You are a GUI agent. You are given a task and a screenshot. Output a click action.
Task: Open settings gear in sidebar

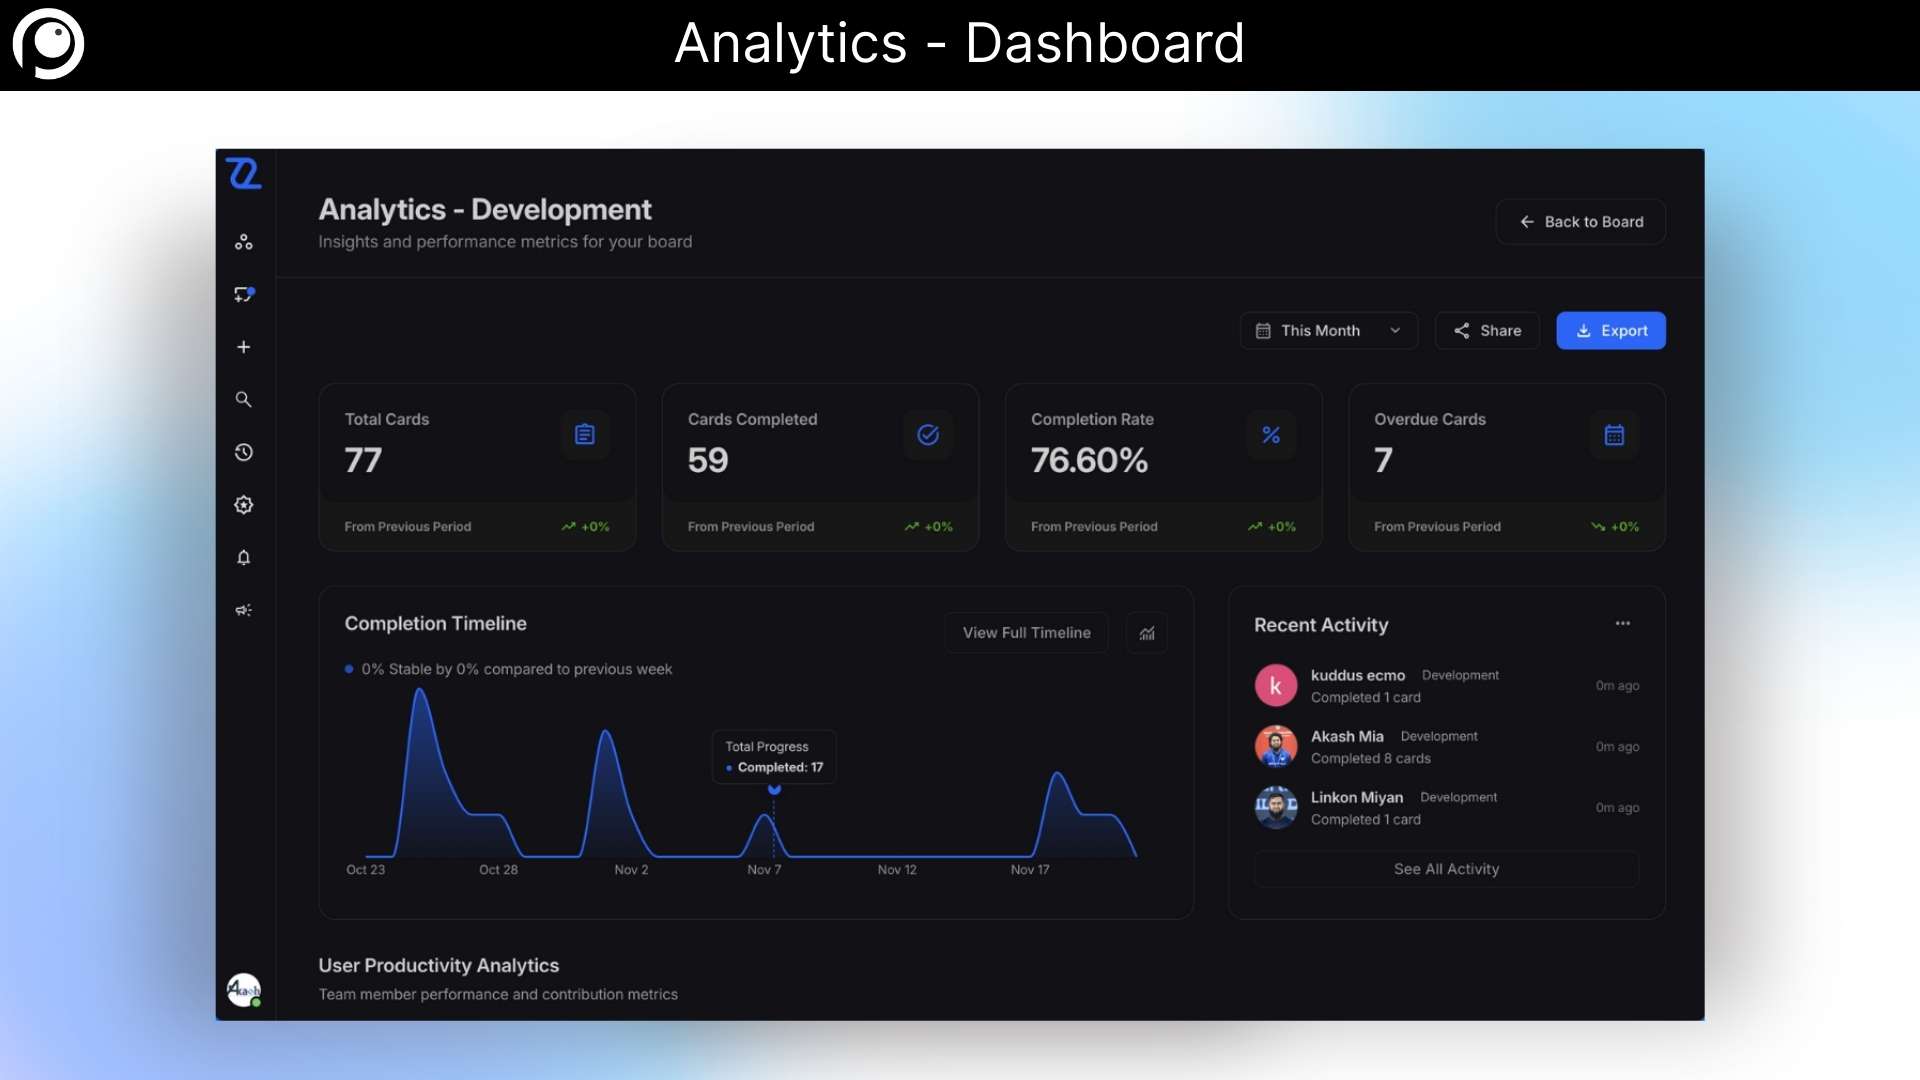[x=243, y=505]
